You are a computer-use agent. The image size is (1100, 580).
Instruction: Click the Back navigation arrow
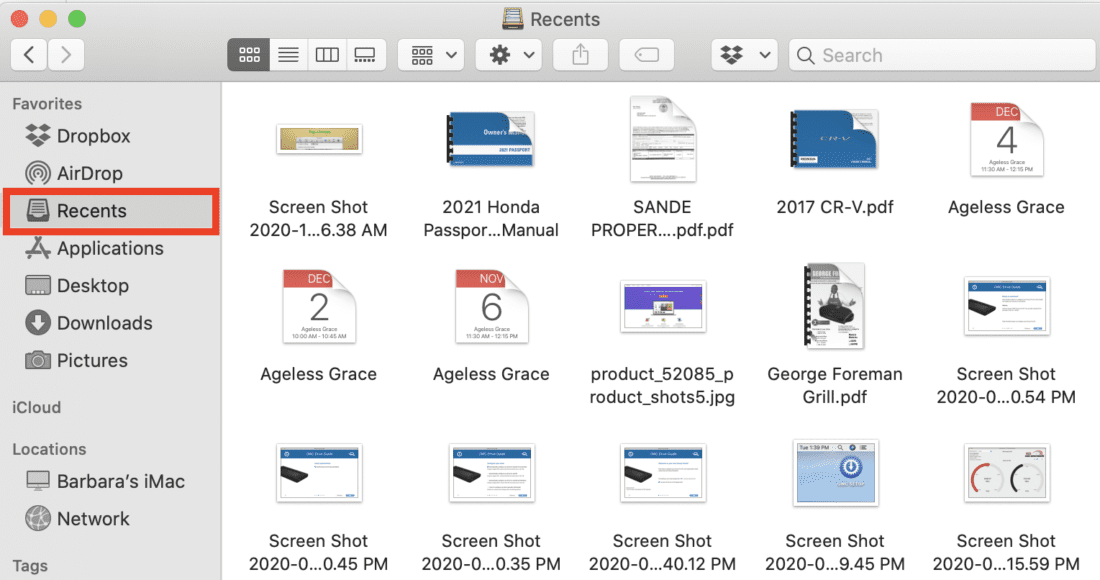29,55
